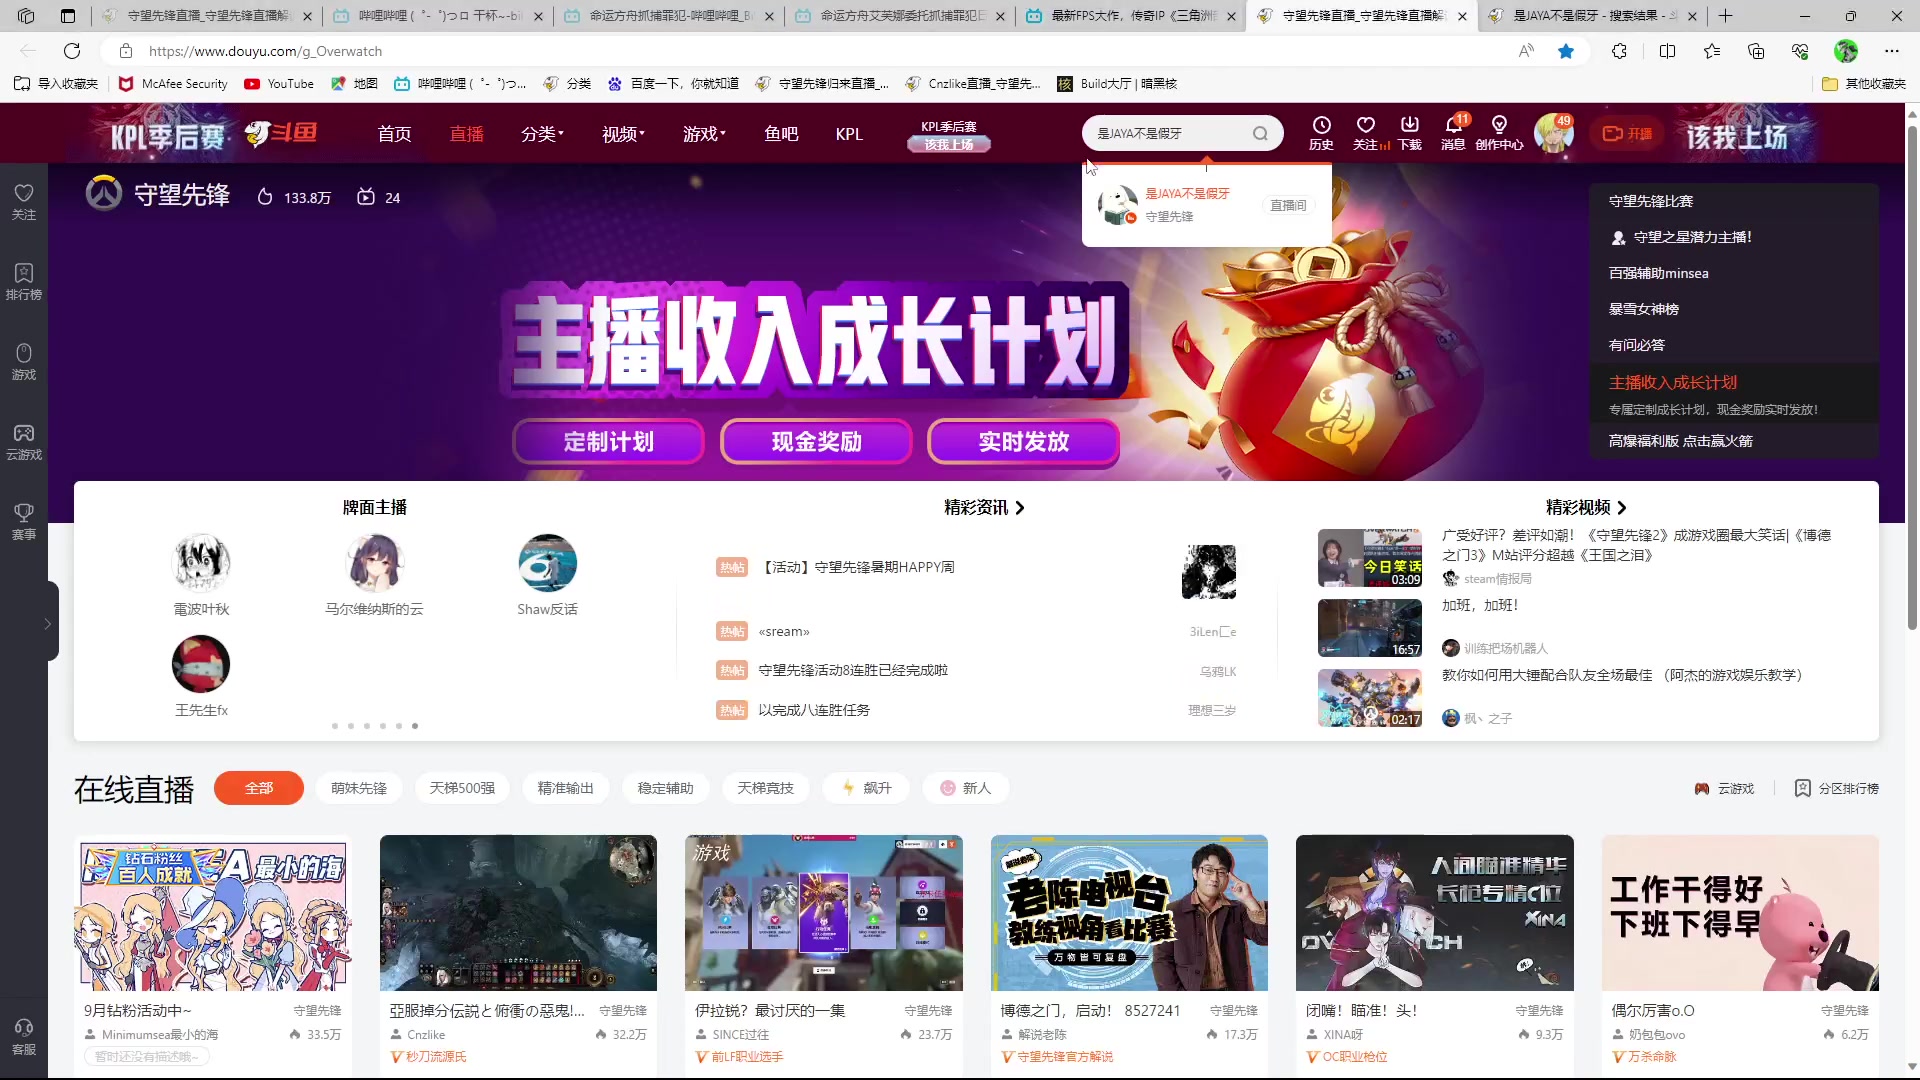Open the 暴雪女神榜 sidebar link
This screenshot has width=1920, height=1080.
(1643, 308)
